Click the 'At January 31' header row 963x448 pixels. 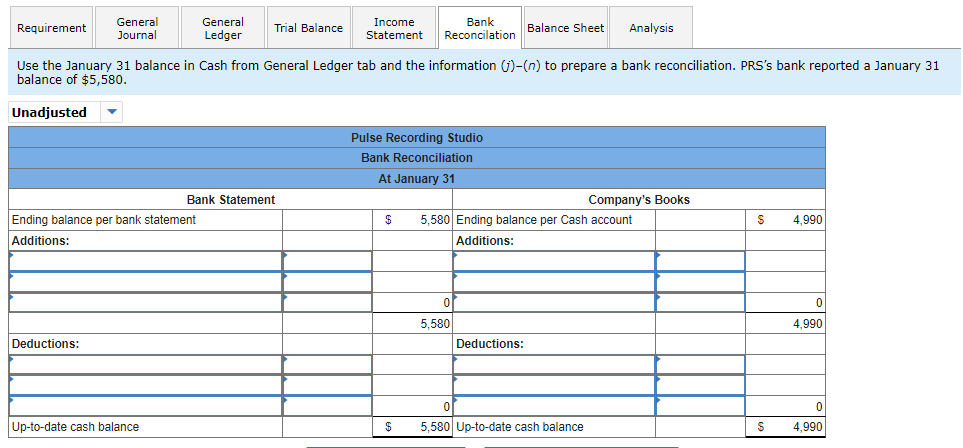(417, 179)
